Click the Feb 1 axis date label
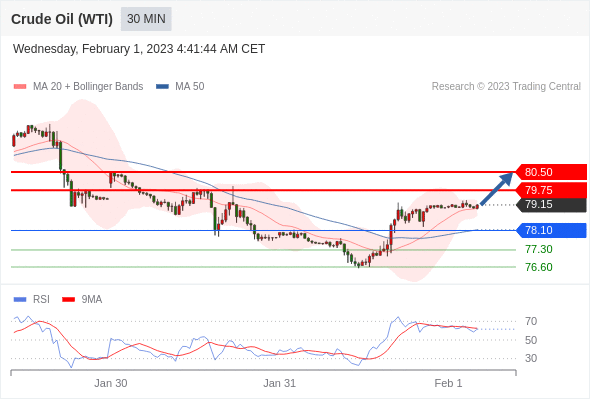 pos(448,383)
